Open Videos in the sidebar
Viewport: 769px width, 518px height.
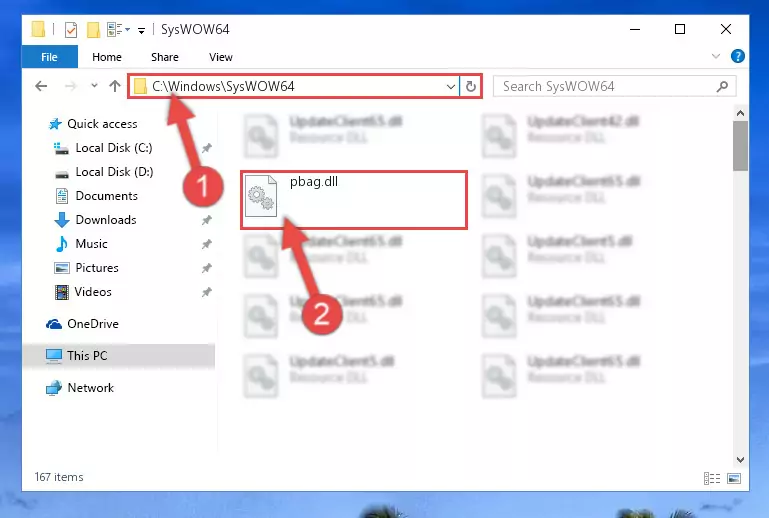click(x=83, y=292)
